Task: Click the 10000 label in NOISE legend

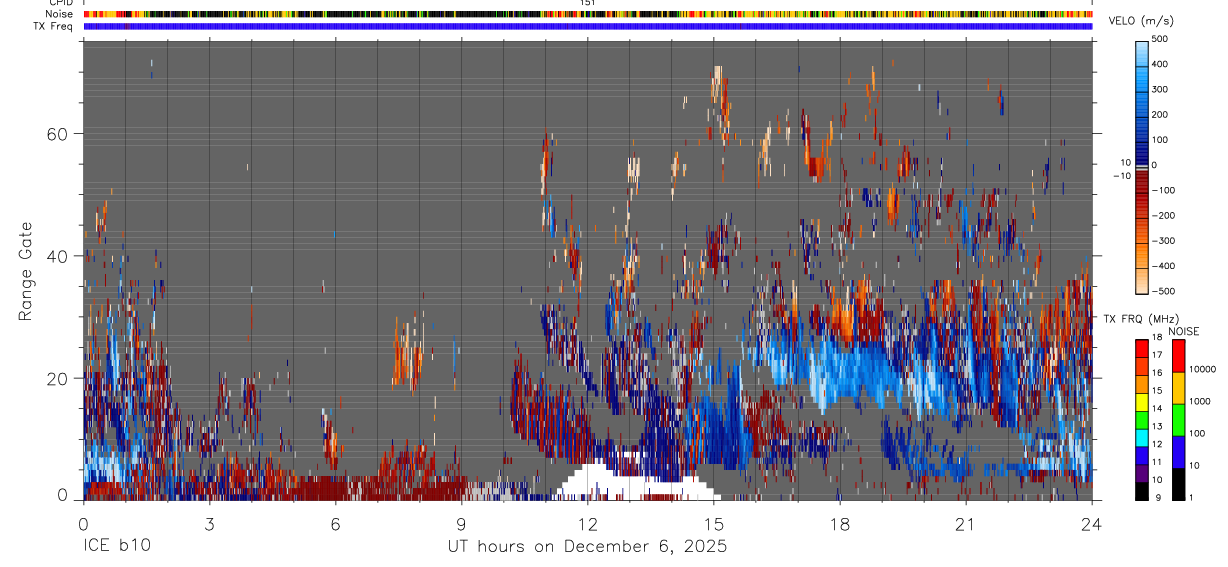Action: 1201,369
